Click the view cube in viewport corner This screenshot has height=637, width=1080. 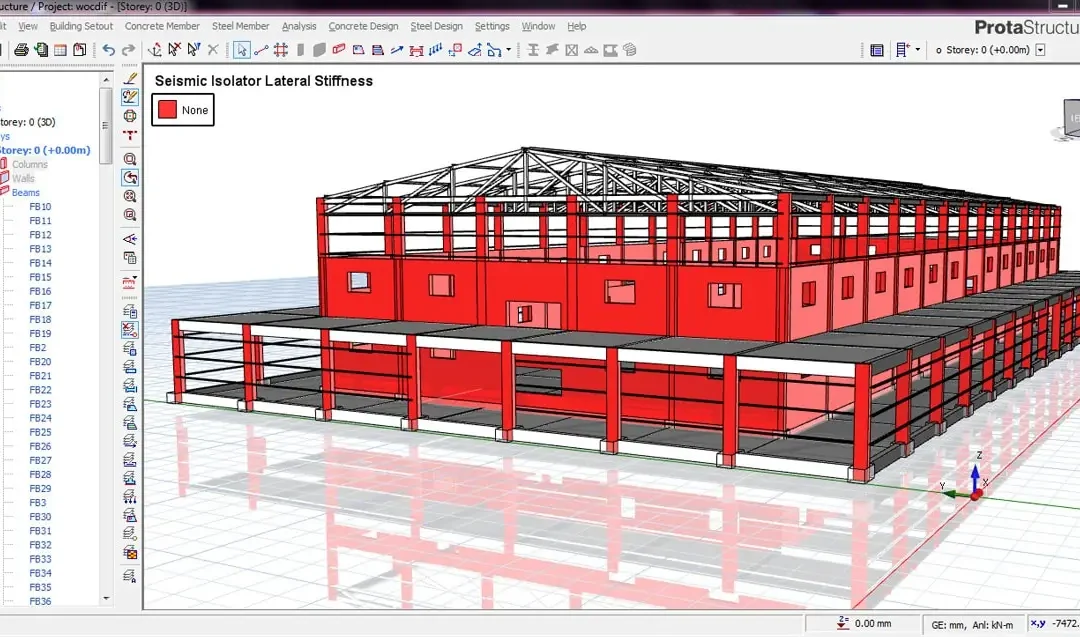[x=1070, y=120]
